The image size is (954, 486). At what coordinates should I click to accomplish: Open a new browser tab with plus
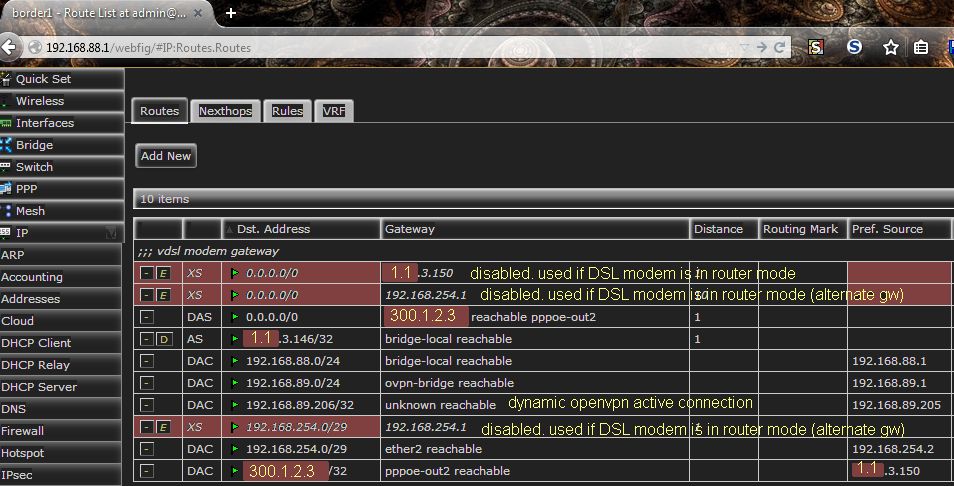pos(231,13)
